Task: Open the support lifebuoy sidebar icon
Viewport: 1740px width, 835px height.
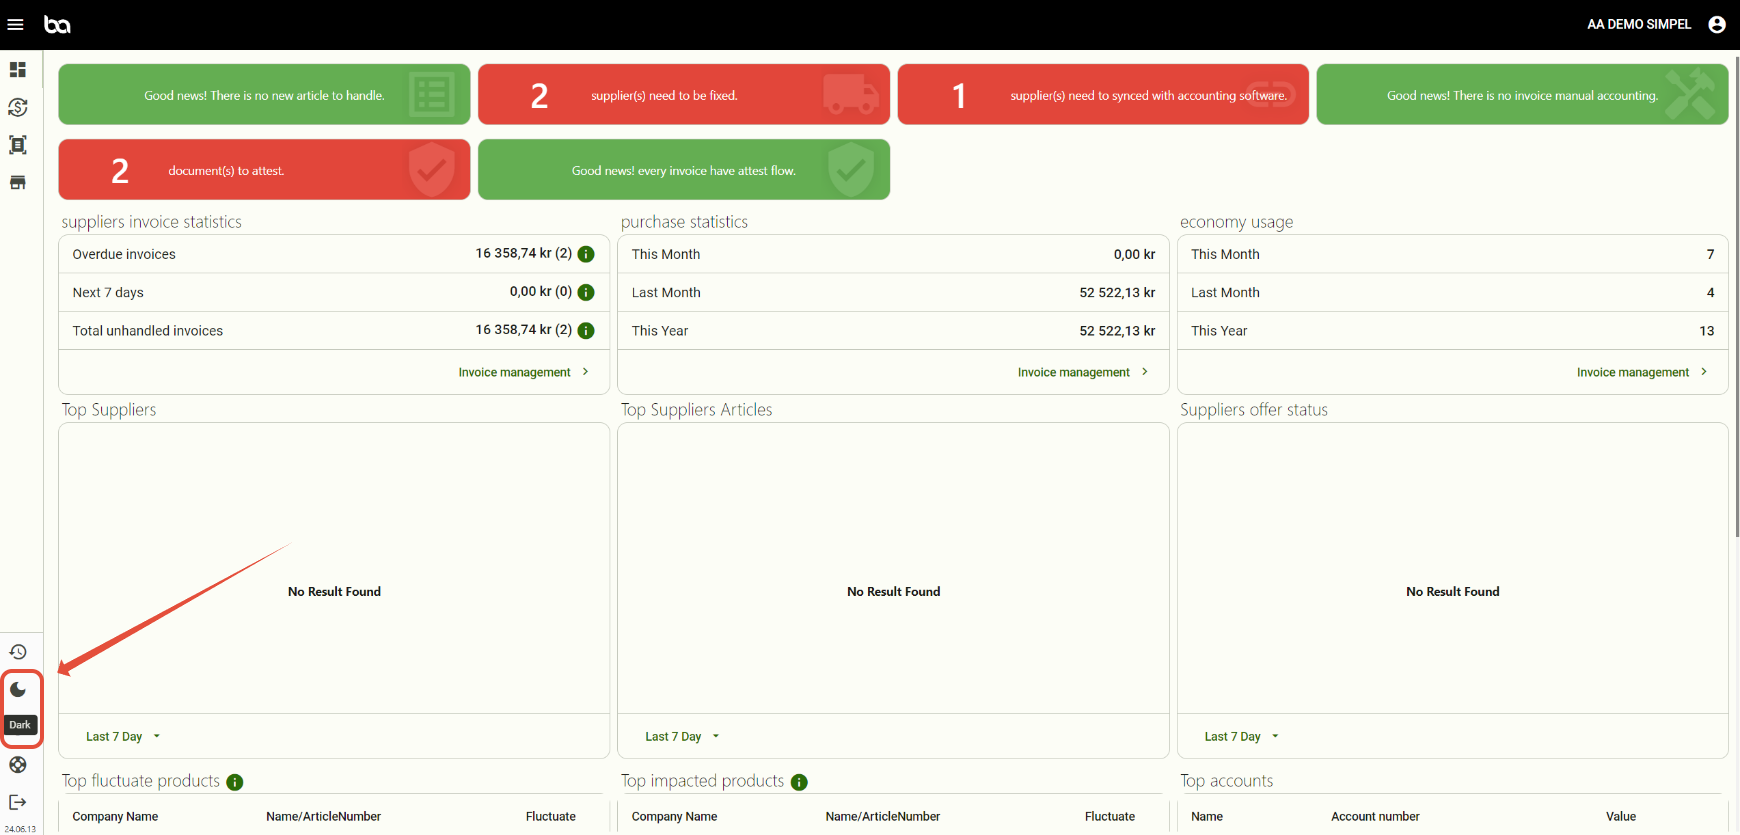Action: click(x=18, y=765)
